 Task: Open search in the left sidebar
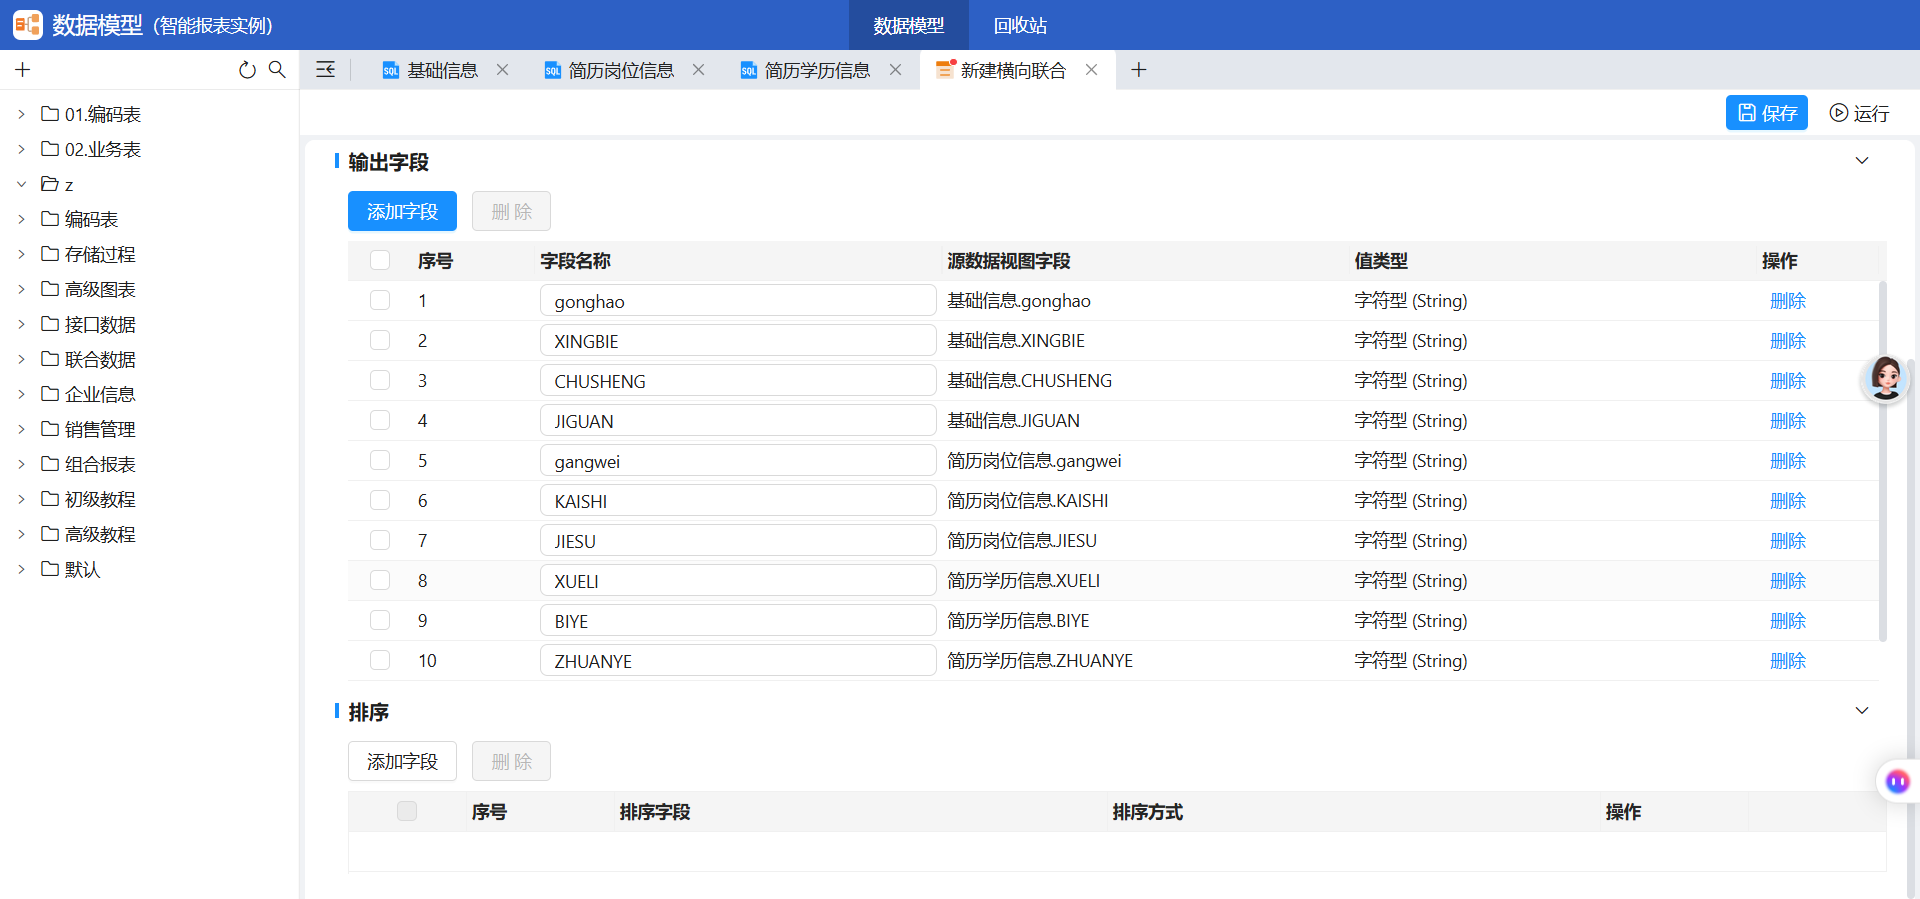[x=277, y=70]
